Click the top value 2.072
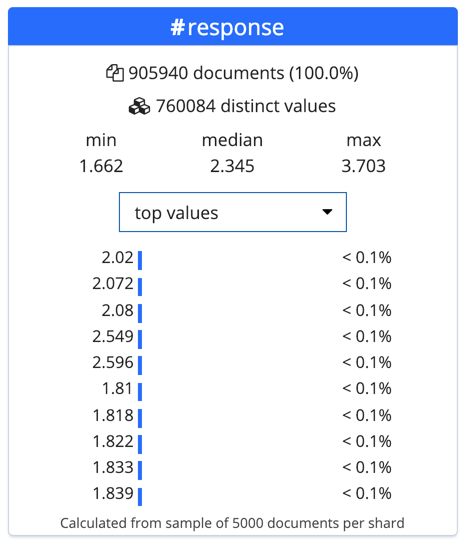Screen dimensions: 469x547 coord(113,284)
